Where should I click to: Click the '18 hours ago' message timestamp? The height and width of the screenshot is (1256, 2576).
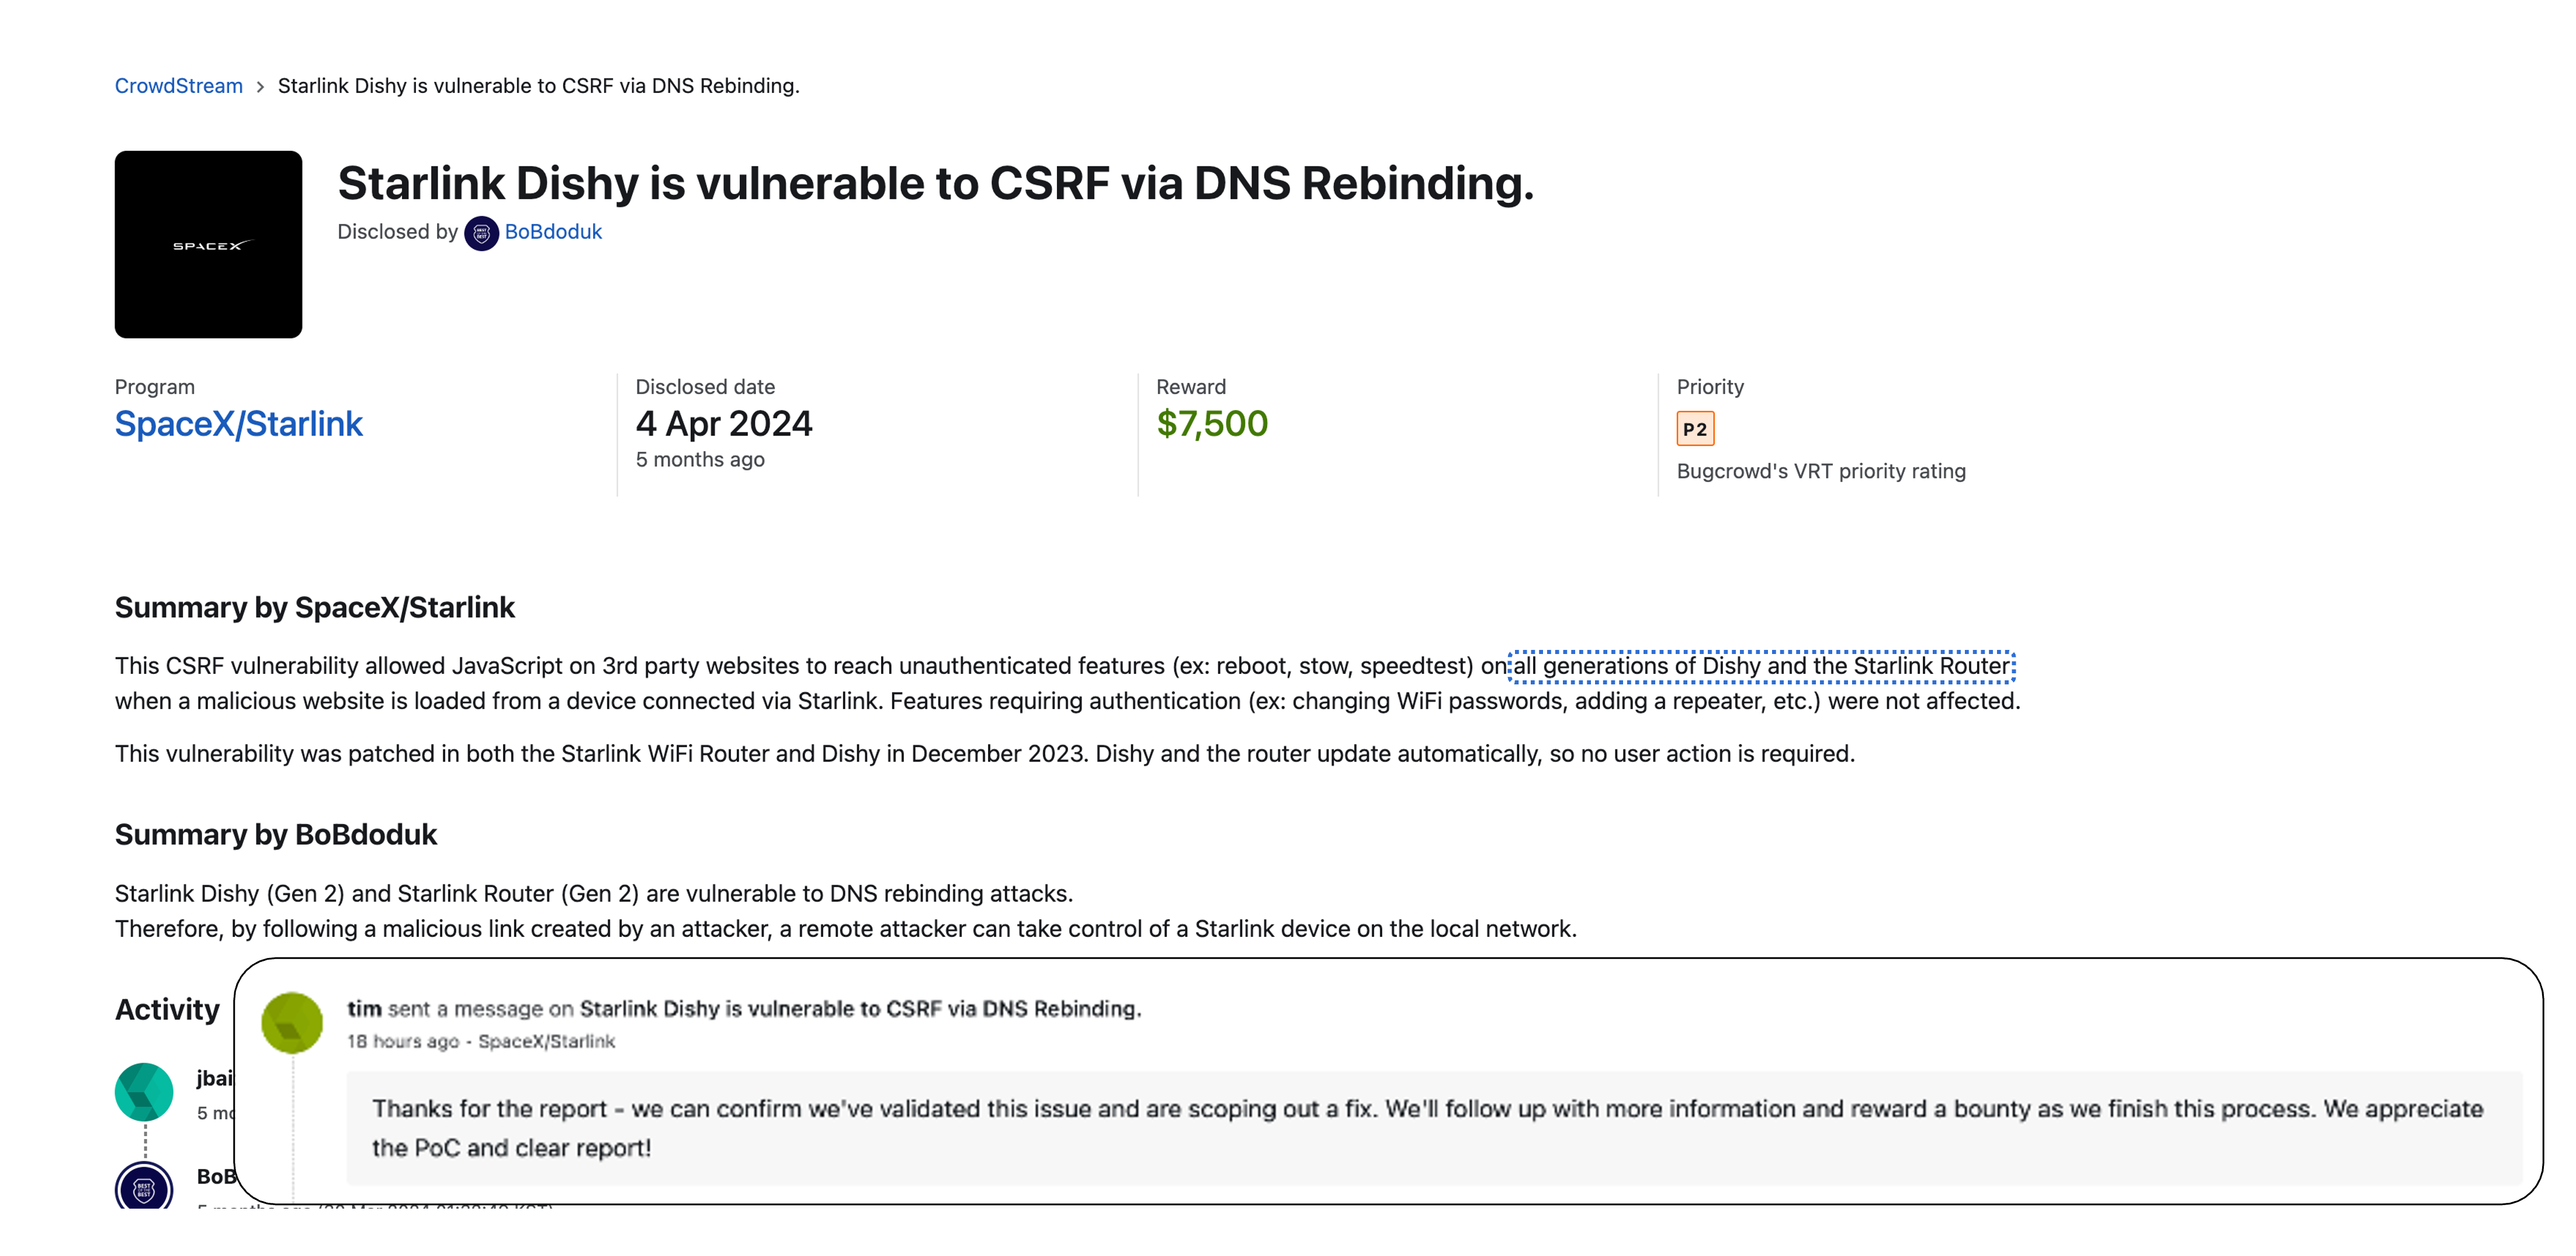pos(402,1041)
